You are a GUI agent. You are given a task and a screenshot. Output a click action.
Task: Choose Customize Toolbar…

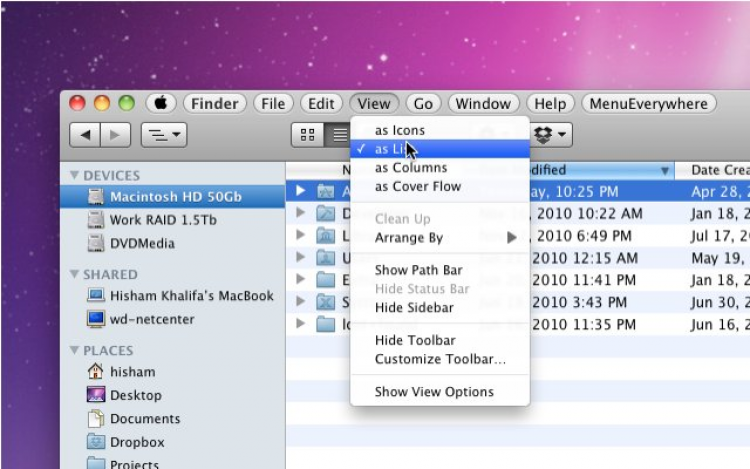tap(440, 359)
